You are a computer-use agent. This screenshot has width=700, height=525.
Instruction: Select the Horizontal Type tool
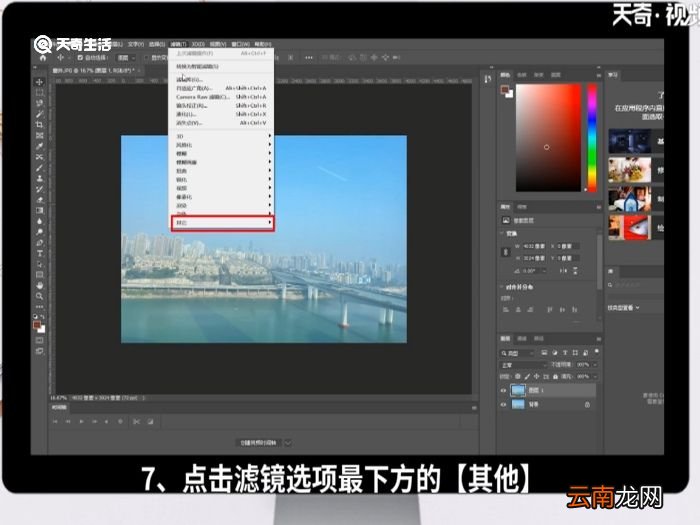(x=39, y=254)
